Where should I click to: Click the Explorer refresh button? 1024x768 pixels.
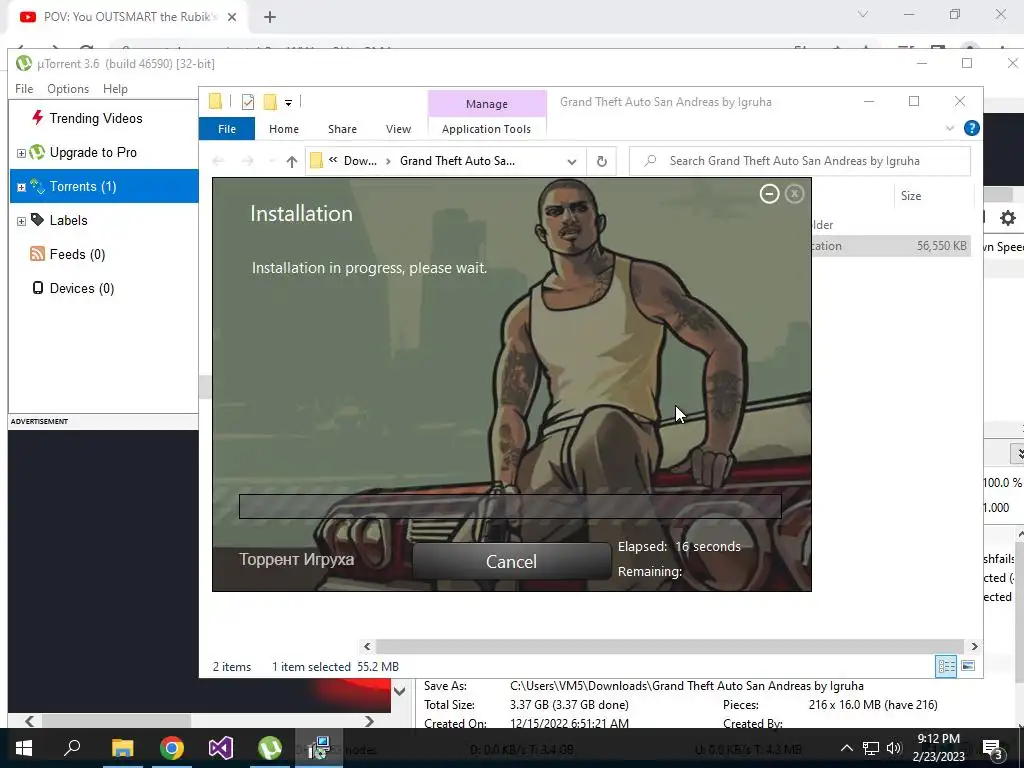[601, 161]
